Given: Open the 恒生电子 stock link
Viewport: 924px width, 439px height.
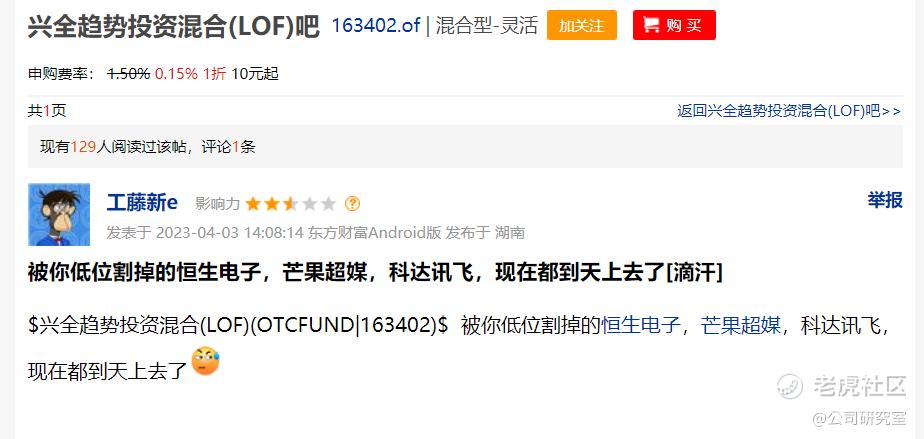Looking at the screenshot, I should click(641, 326).
